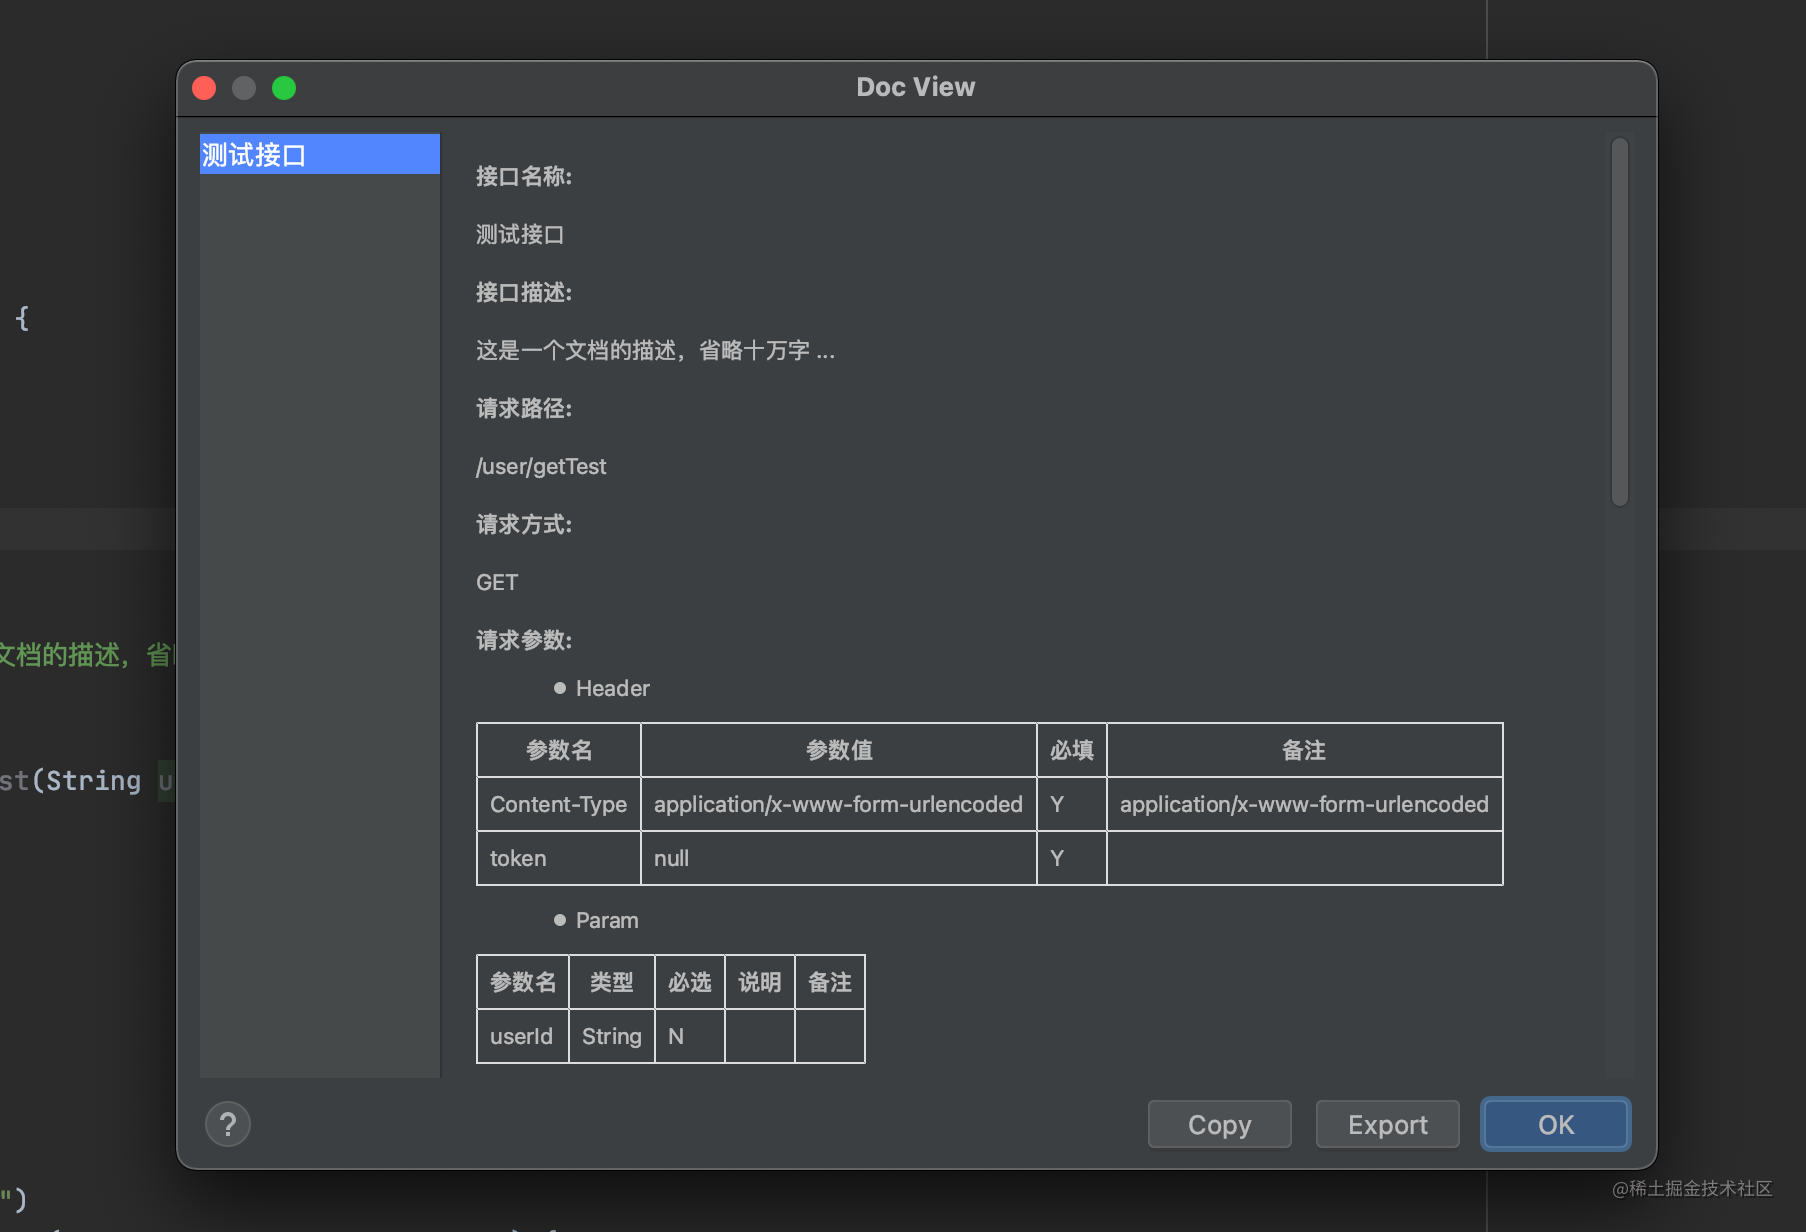Select the token parameter row
This screenshot has width=1806, height=1232.
(517, 858)
